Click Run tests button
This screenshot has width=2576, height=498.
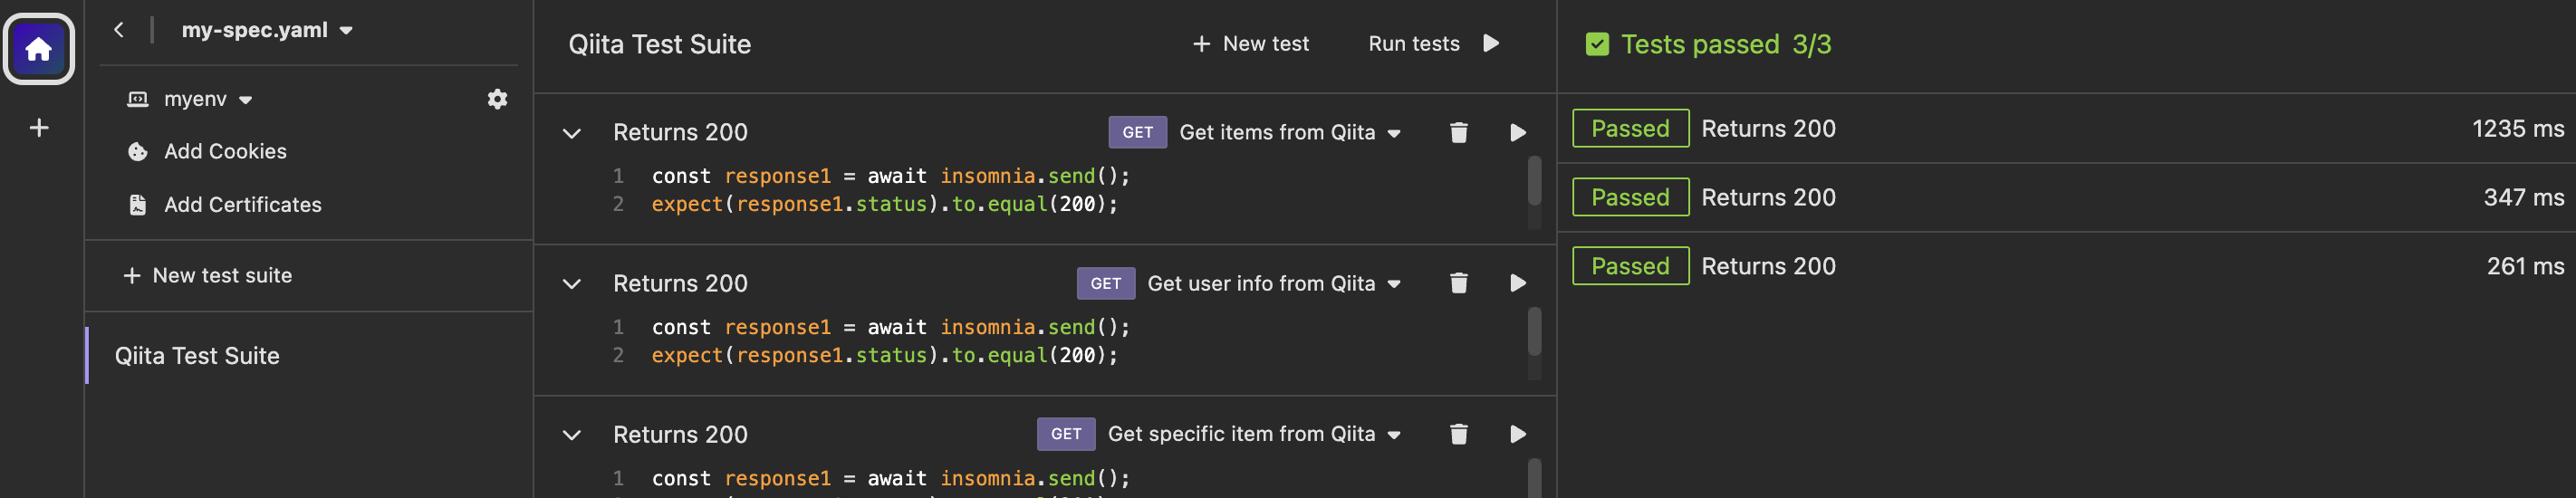tap(1433, 44)
